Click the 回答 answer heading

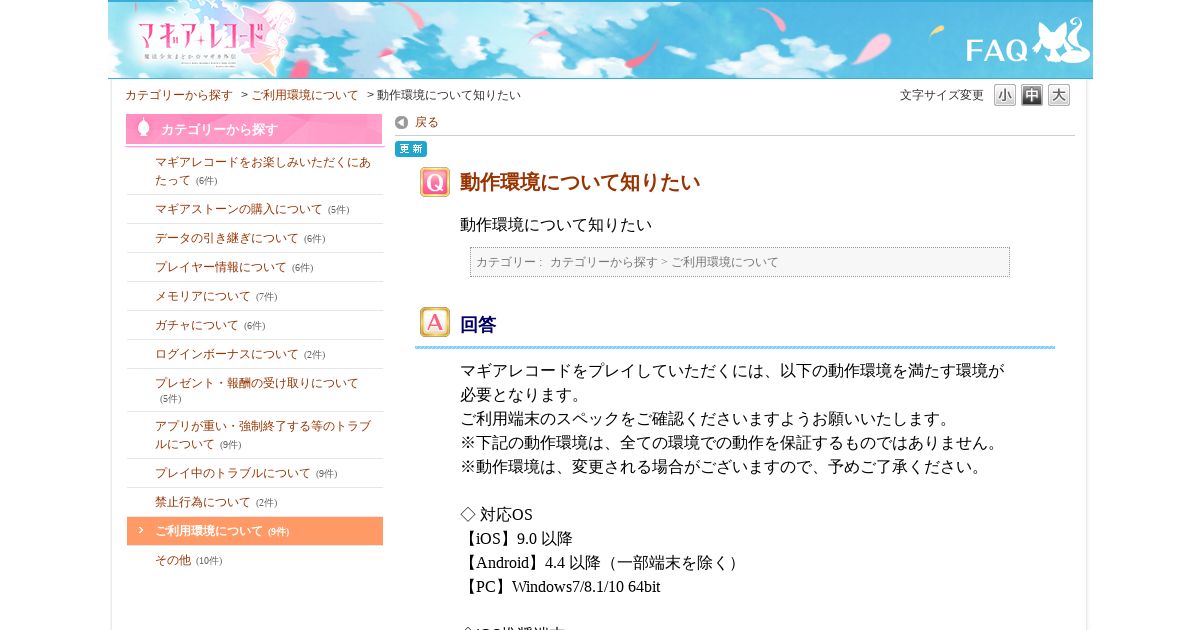[x=478, y=324]
